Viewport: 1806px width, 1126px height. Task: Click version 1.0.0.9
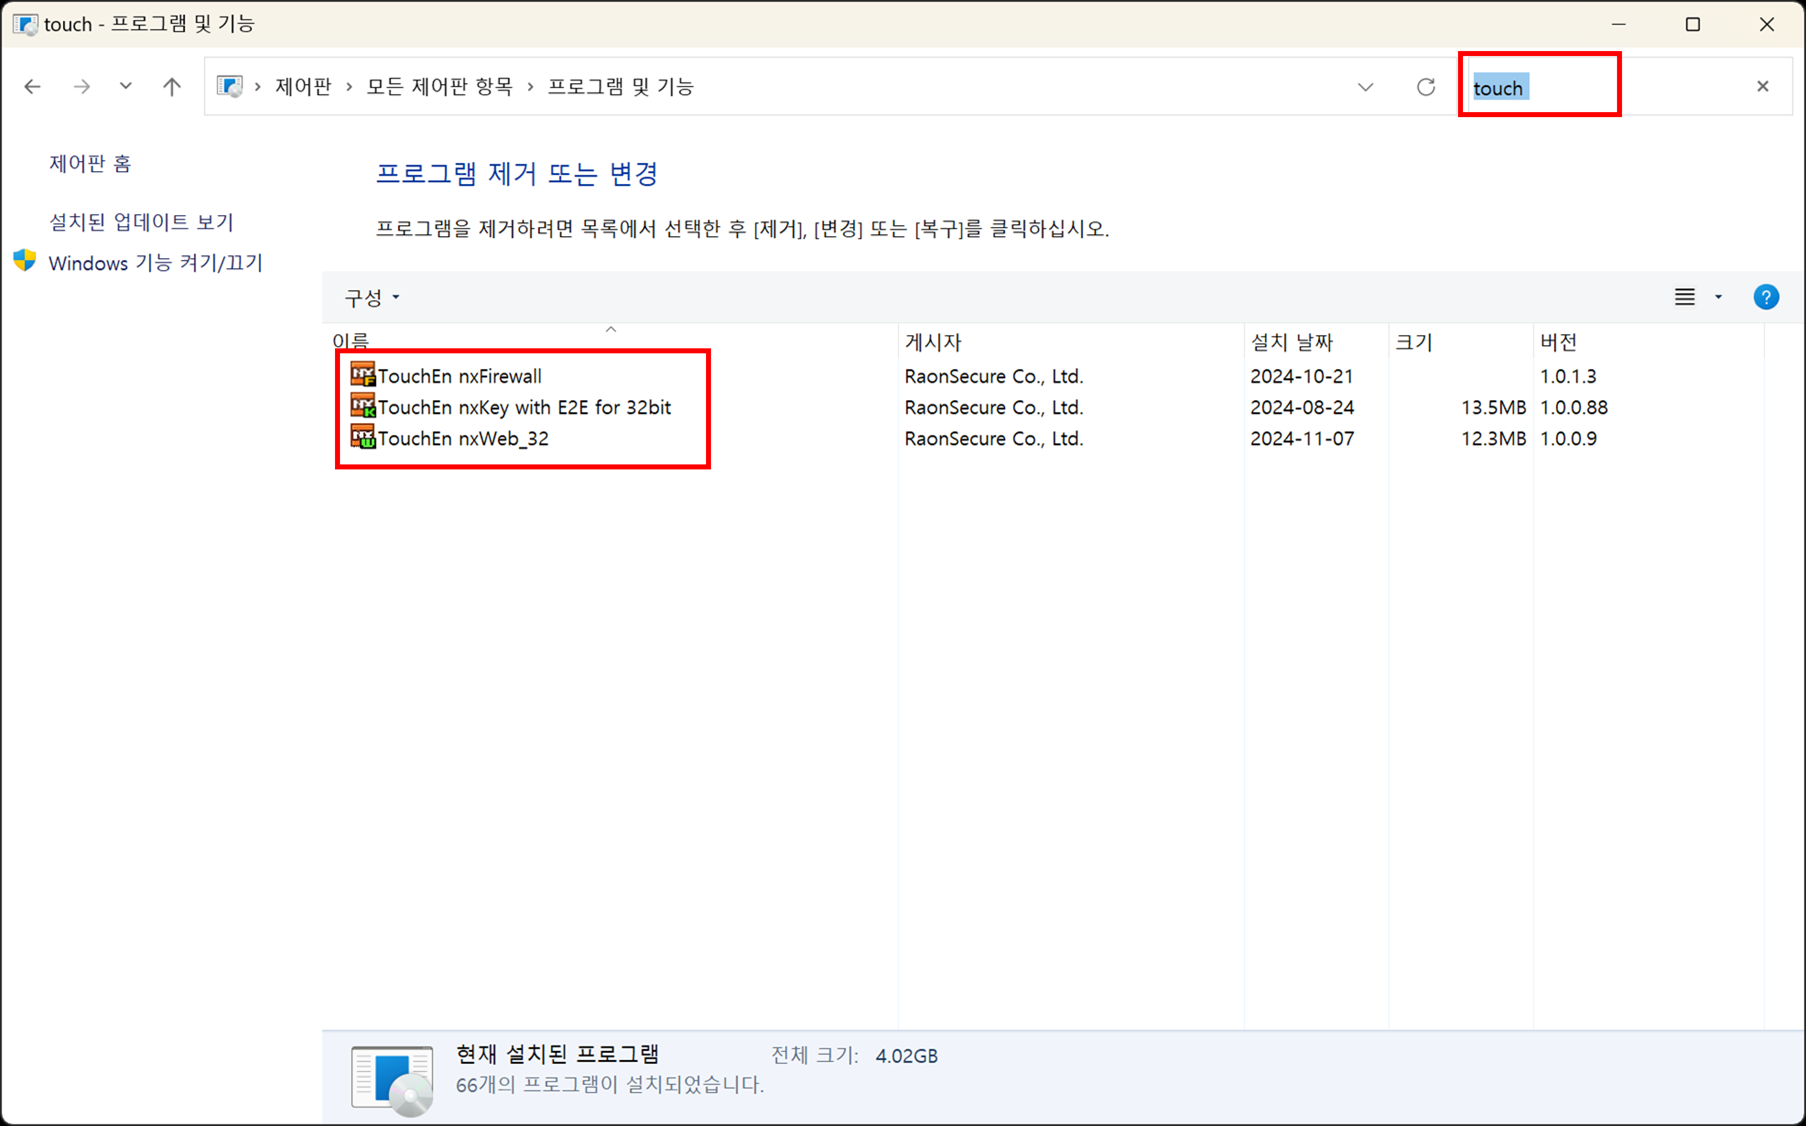(1568, 438)
